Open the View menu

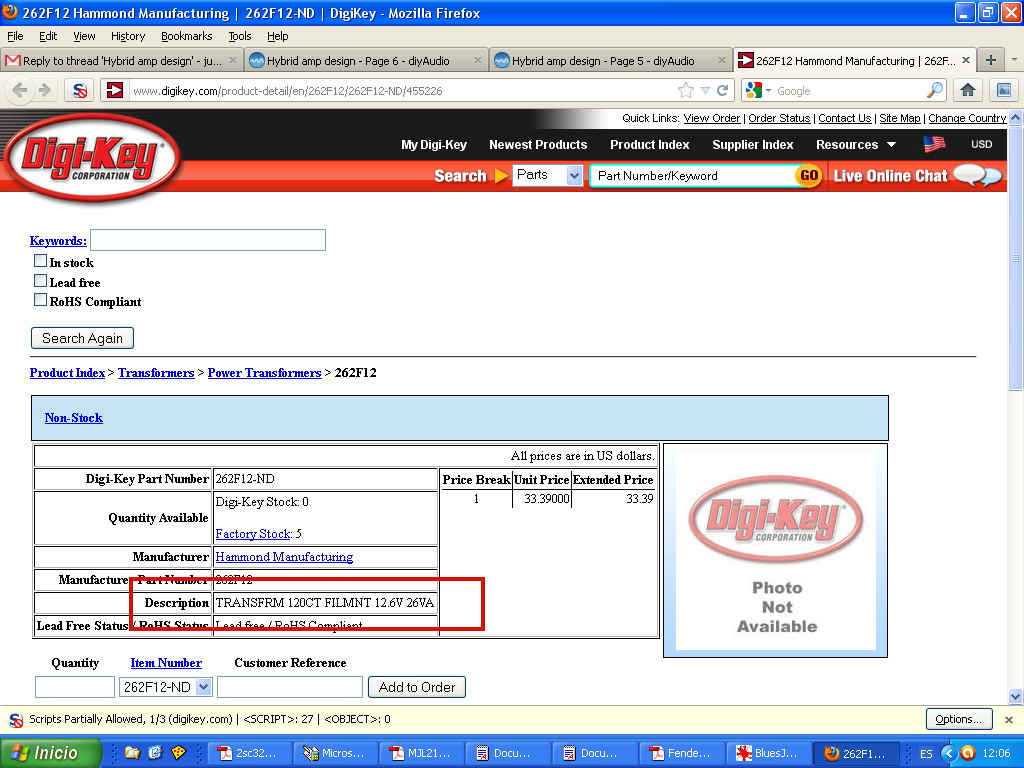coord(84,36)
